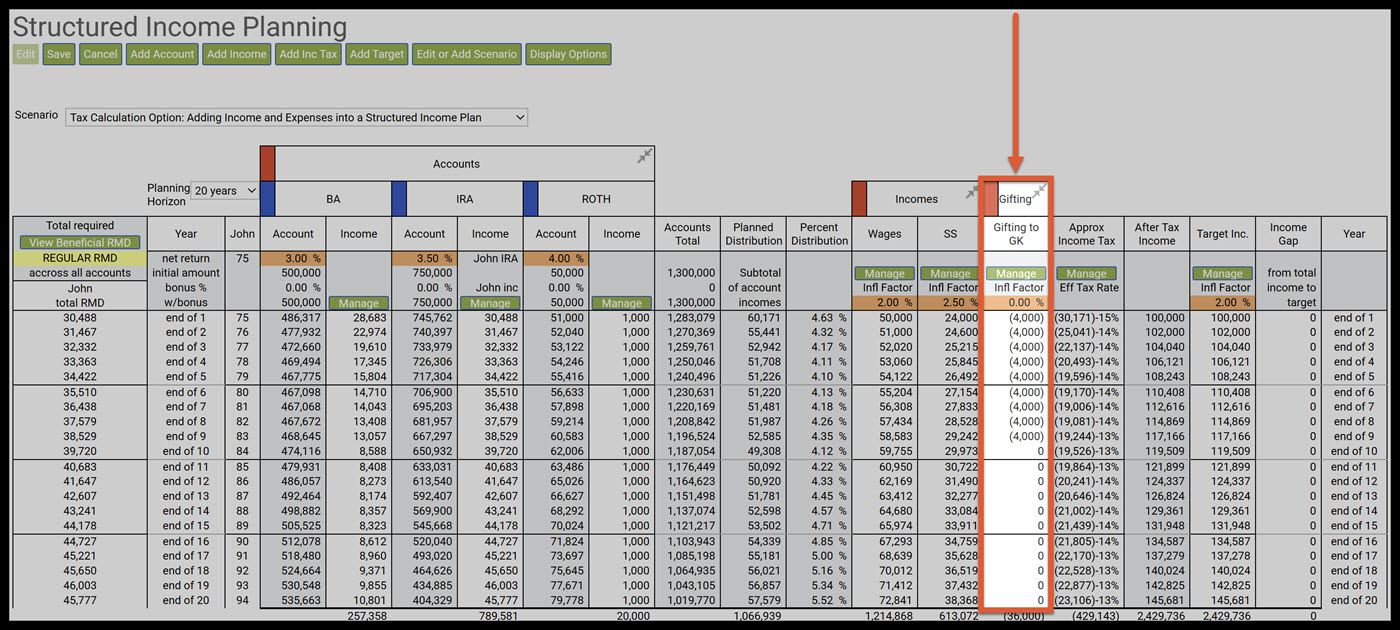Click Add Target
This screenshot has width=1400, height=630.
tap(376, 54)
